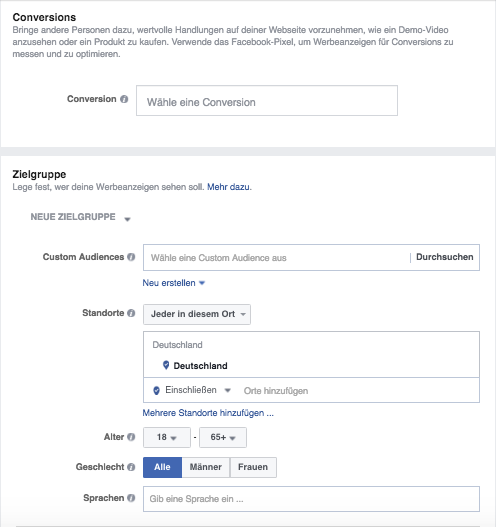Open the Einschließen dropdown
The height and width of the screenshot is (527, 496).
click(198, 390)
